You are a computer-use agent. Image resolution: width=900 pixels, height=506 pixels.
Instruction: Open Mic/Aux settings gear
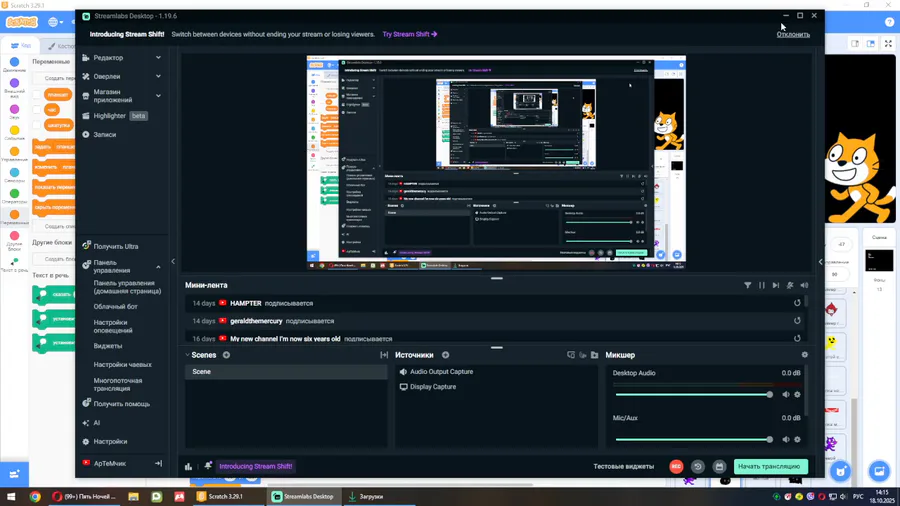pos(797,439)
